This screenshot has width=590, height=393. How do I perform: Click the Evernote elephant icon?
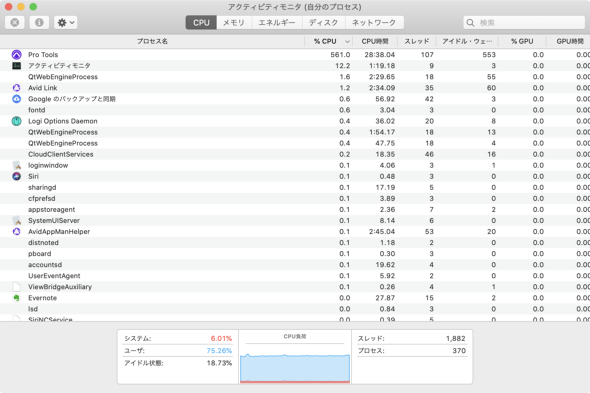pyautogui.click(x=17, y=298)
